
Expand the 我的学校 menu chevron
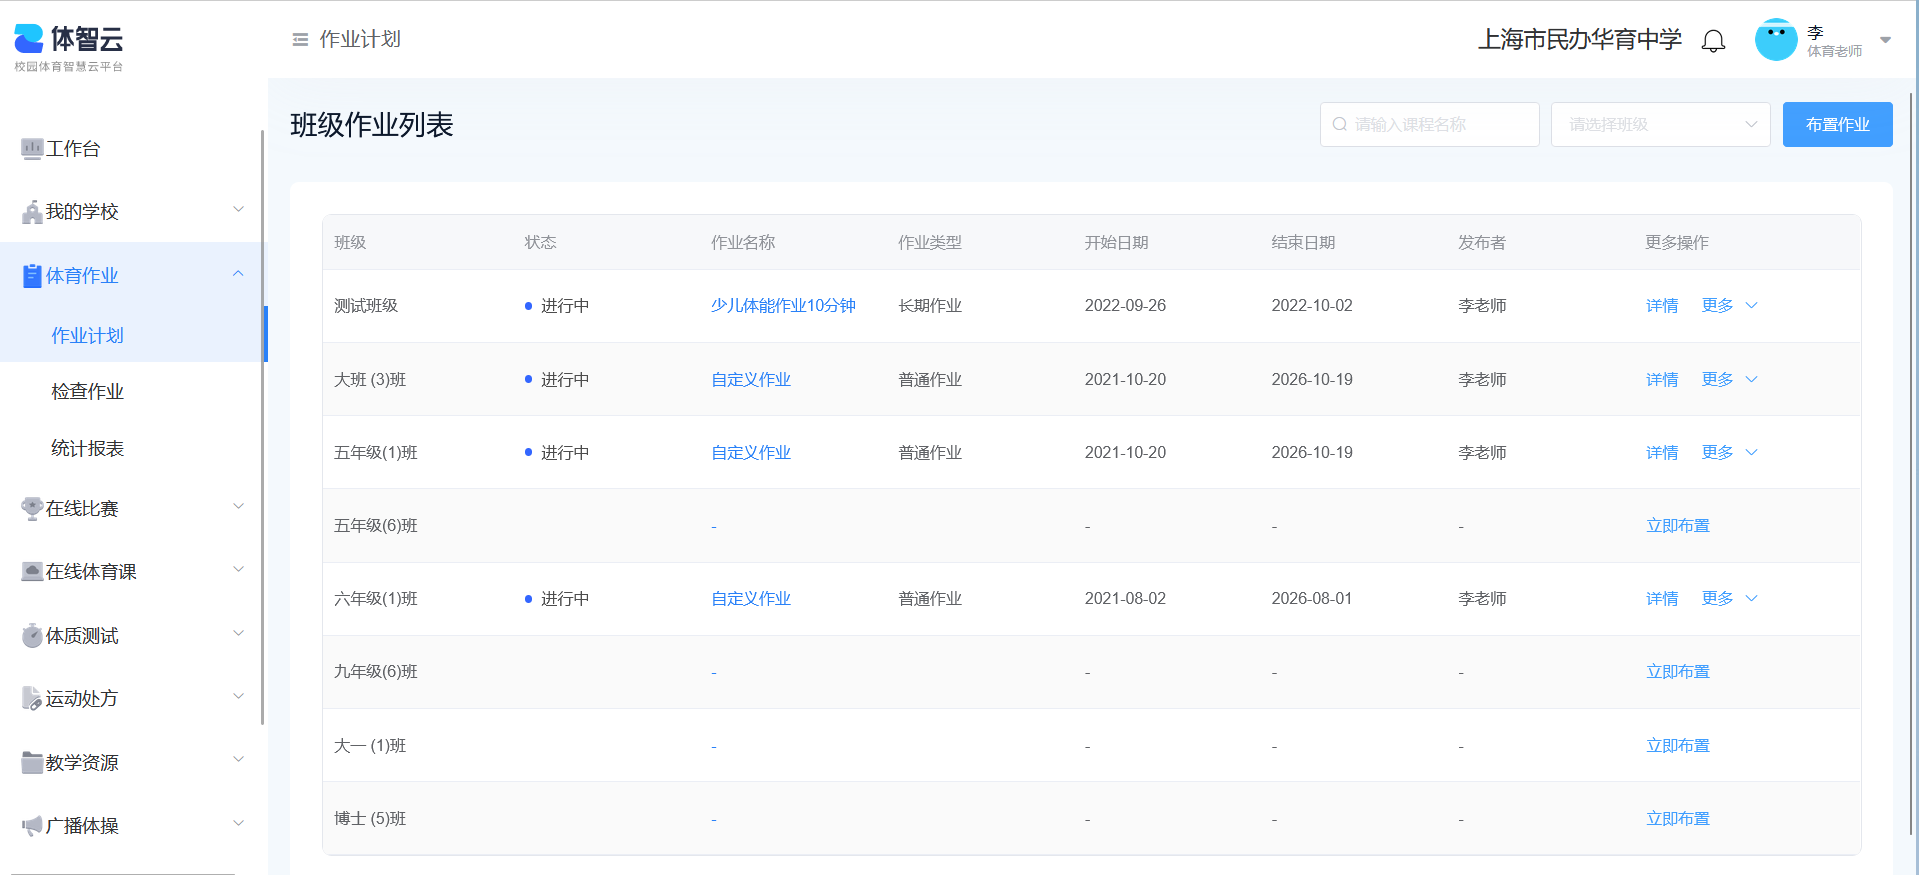pos(238,210)
